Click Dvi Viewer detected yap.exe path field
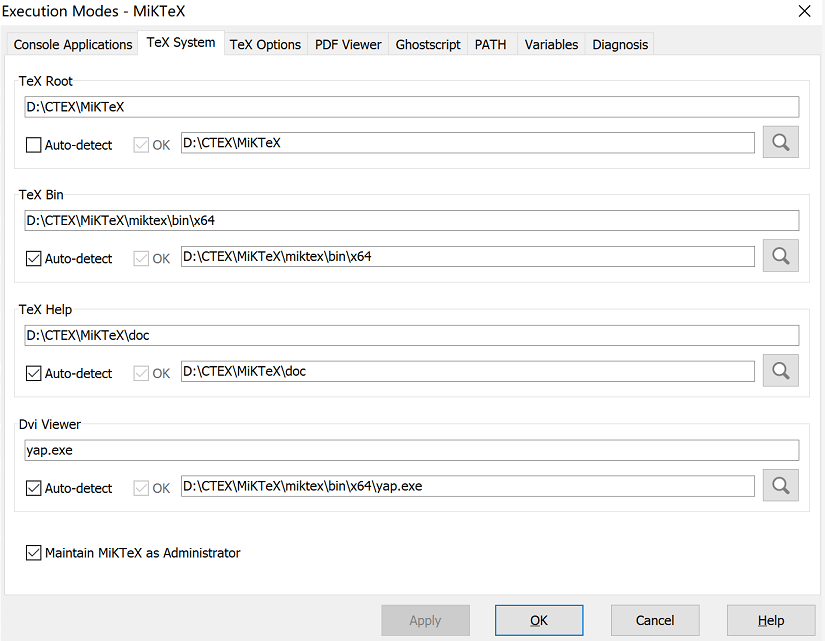825x641 pixels. 468,486
